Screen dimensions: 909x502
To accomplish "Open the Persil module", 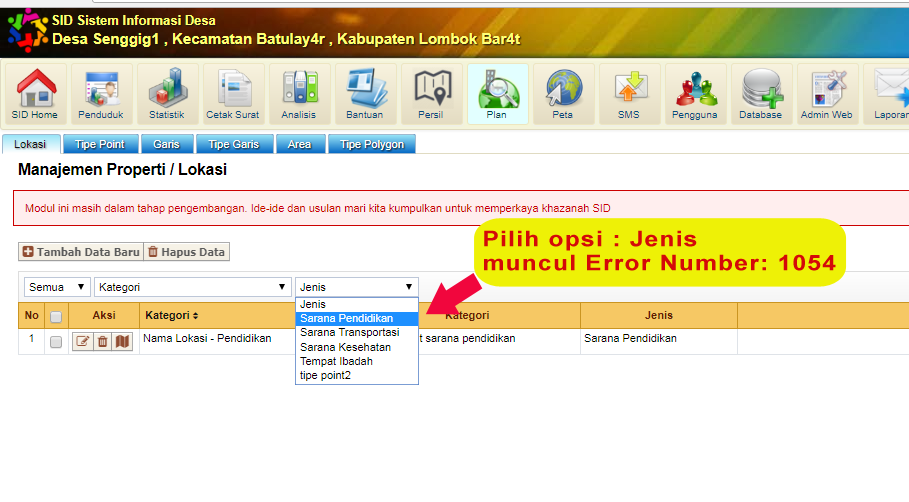I will (431, 94).
